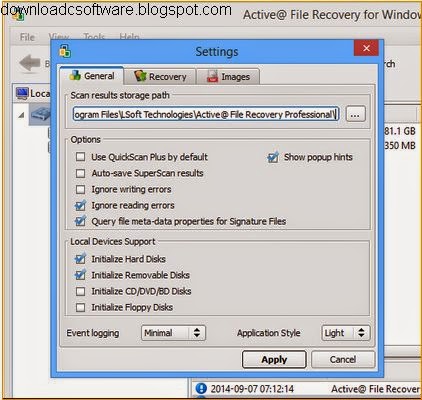
Task: Click the Apply button
Action: 274,359
